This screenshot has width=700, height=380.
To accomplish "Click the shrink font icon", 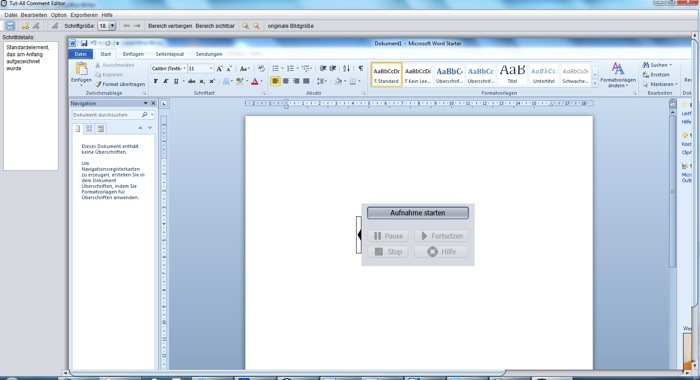I will click(229, 69).
